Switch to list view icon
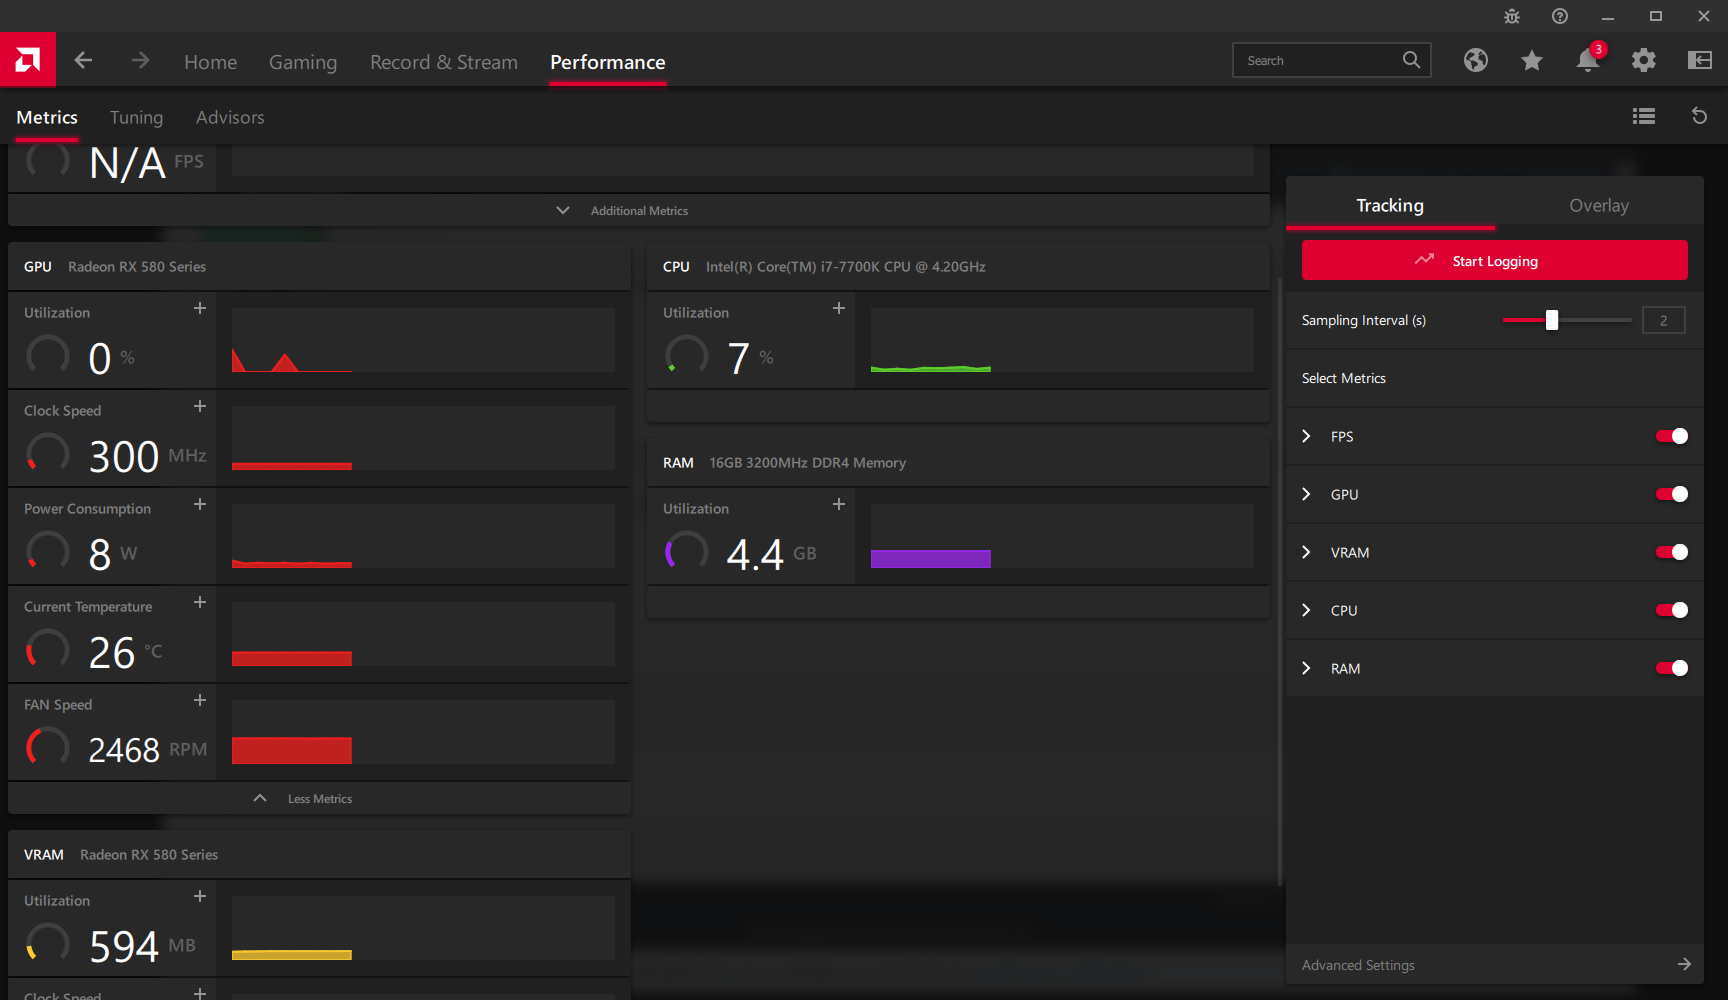This screenshot has height=1000, width=1728. point(1644,116)
